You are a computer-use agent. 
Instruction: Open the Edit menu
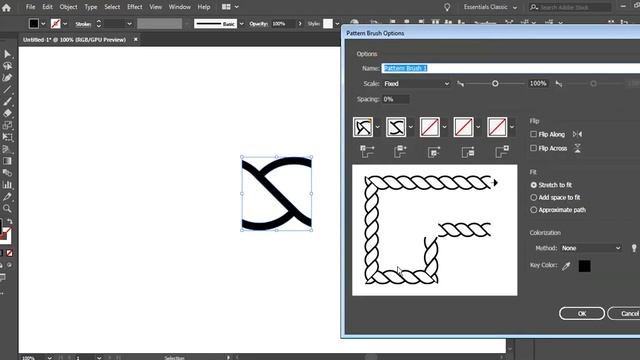click(x=47, y=7)
